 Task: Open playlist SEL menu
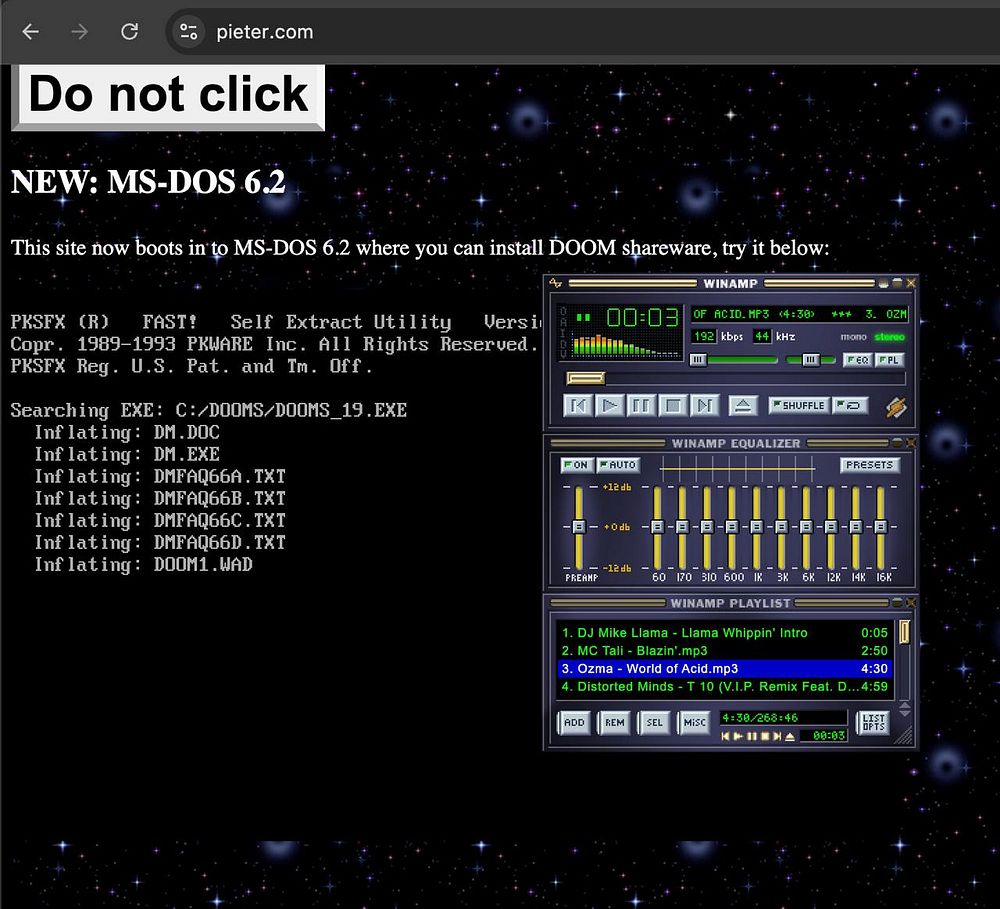pyautogui.click(x=654, y=723)
